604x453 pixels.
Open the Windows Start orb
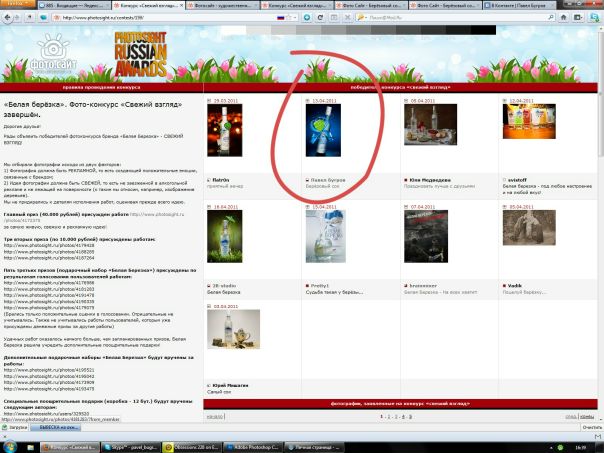coord(10,447)
